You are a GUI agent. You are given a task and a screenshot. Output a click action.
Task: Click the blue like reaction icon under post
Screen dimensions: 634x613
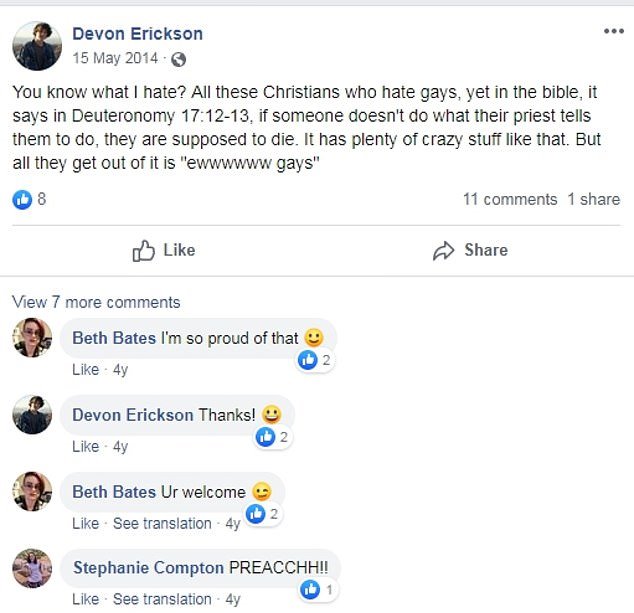[x=22, y=199]
